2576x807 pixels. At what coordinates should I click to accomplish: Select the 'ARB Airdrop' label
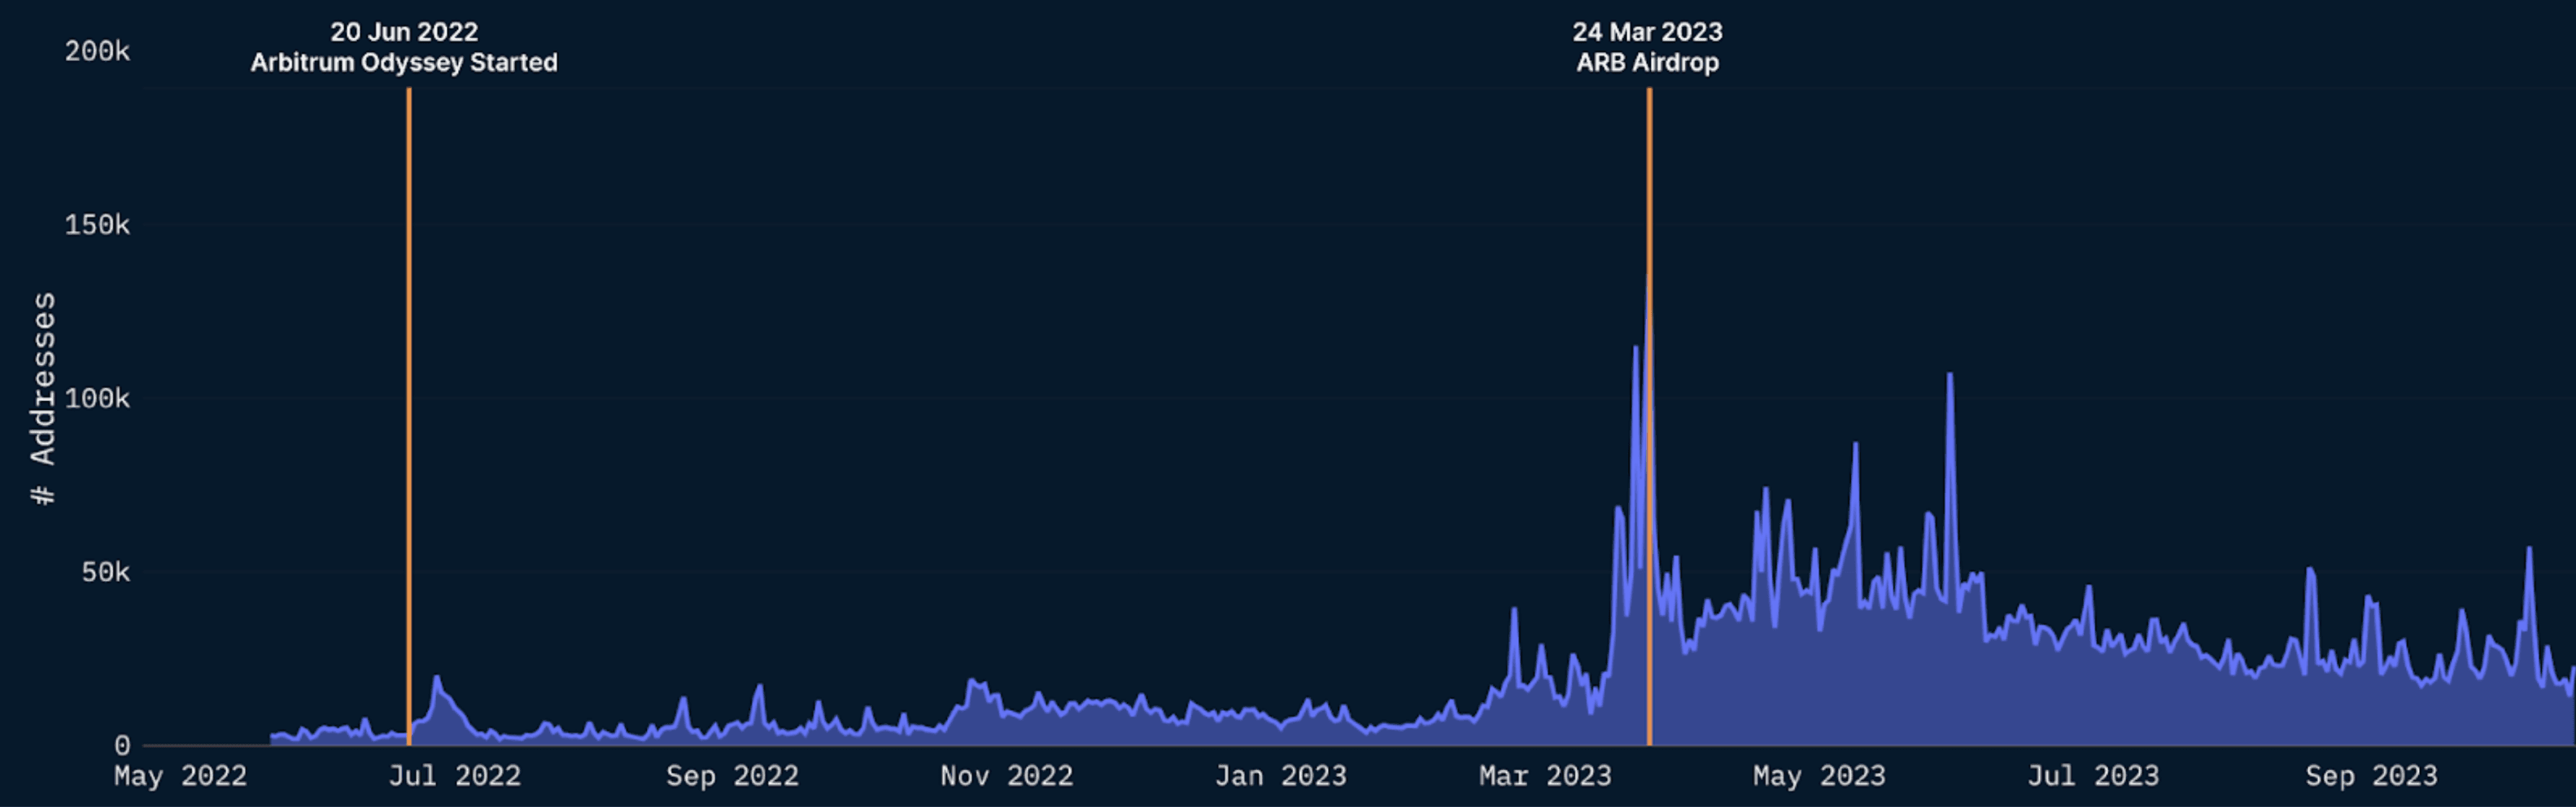pos(1648,62)
